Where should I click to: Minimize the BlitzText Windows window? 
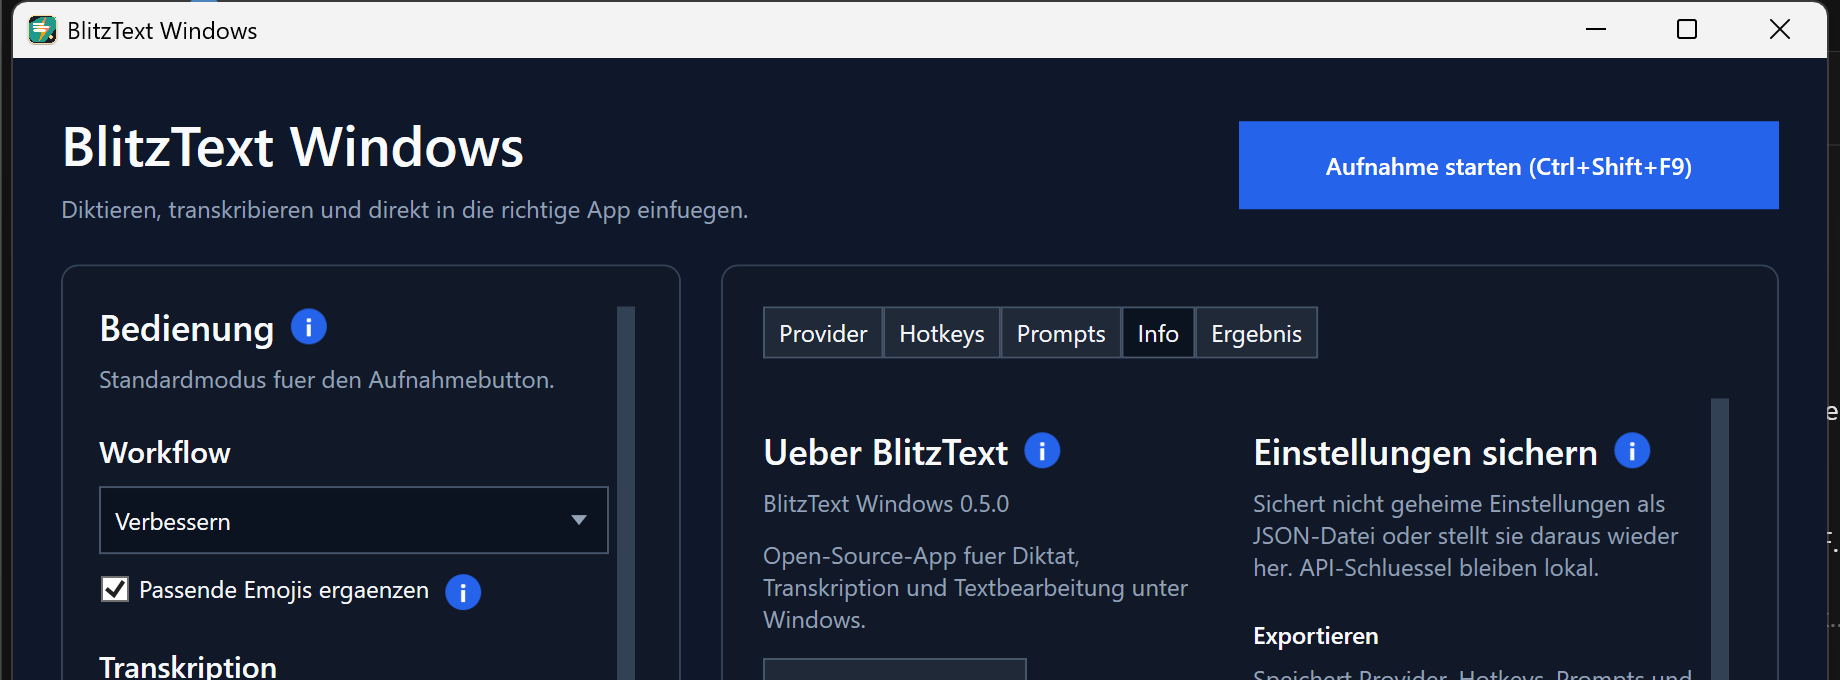pyautogui.click(x=1596, y=29)
